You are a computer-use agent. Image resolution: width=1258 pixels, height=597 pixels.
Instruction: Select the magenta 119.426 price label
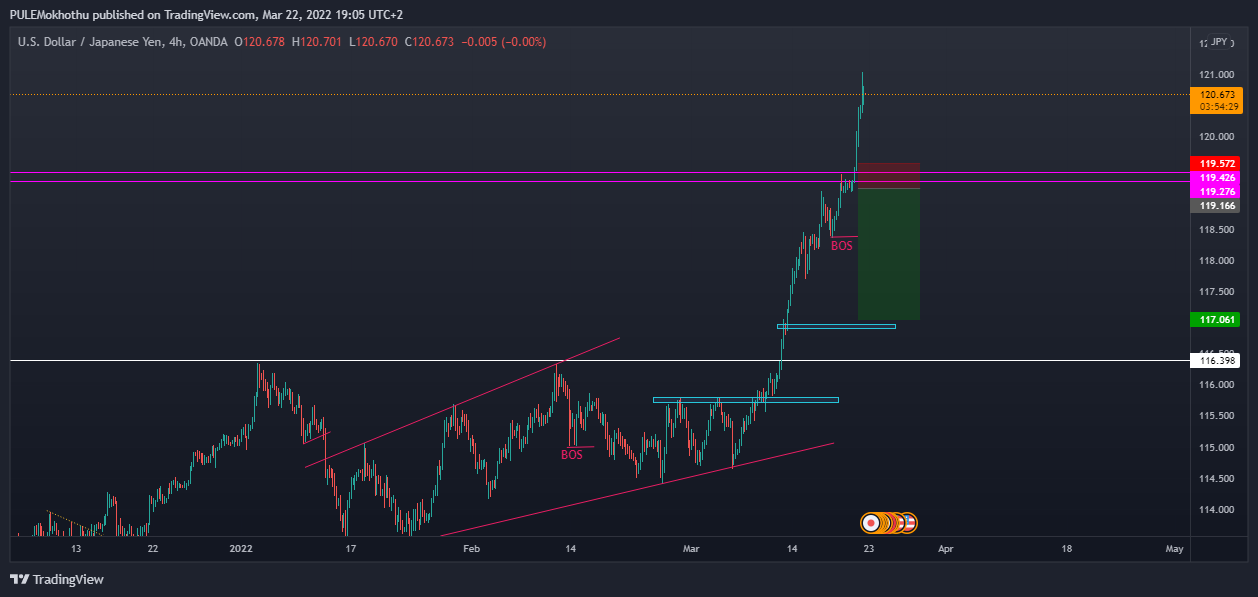click(x=1215, y=177)
